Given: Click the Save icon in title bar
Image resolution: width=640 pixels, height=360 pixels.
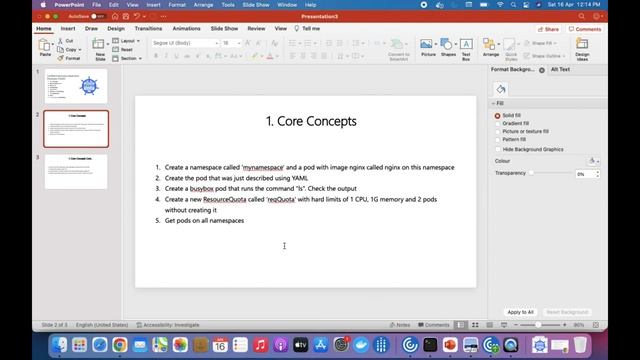Looking at the screenshot, I should [x=126, y=16].
